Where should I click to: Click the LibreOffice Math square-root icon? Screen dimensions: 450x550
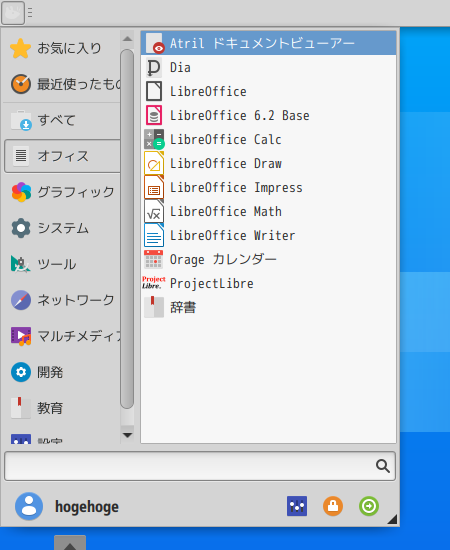pos(154,212)
